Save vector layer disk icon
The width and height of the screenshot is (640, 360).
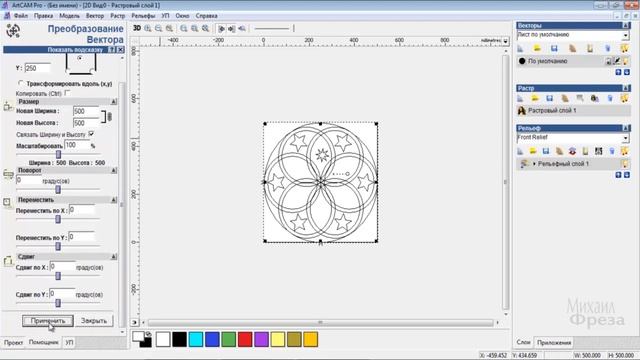tap(554, 49)
